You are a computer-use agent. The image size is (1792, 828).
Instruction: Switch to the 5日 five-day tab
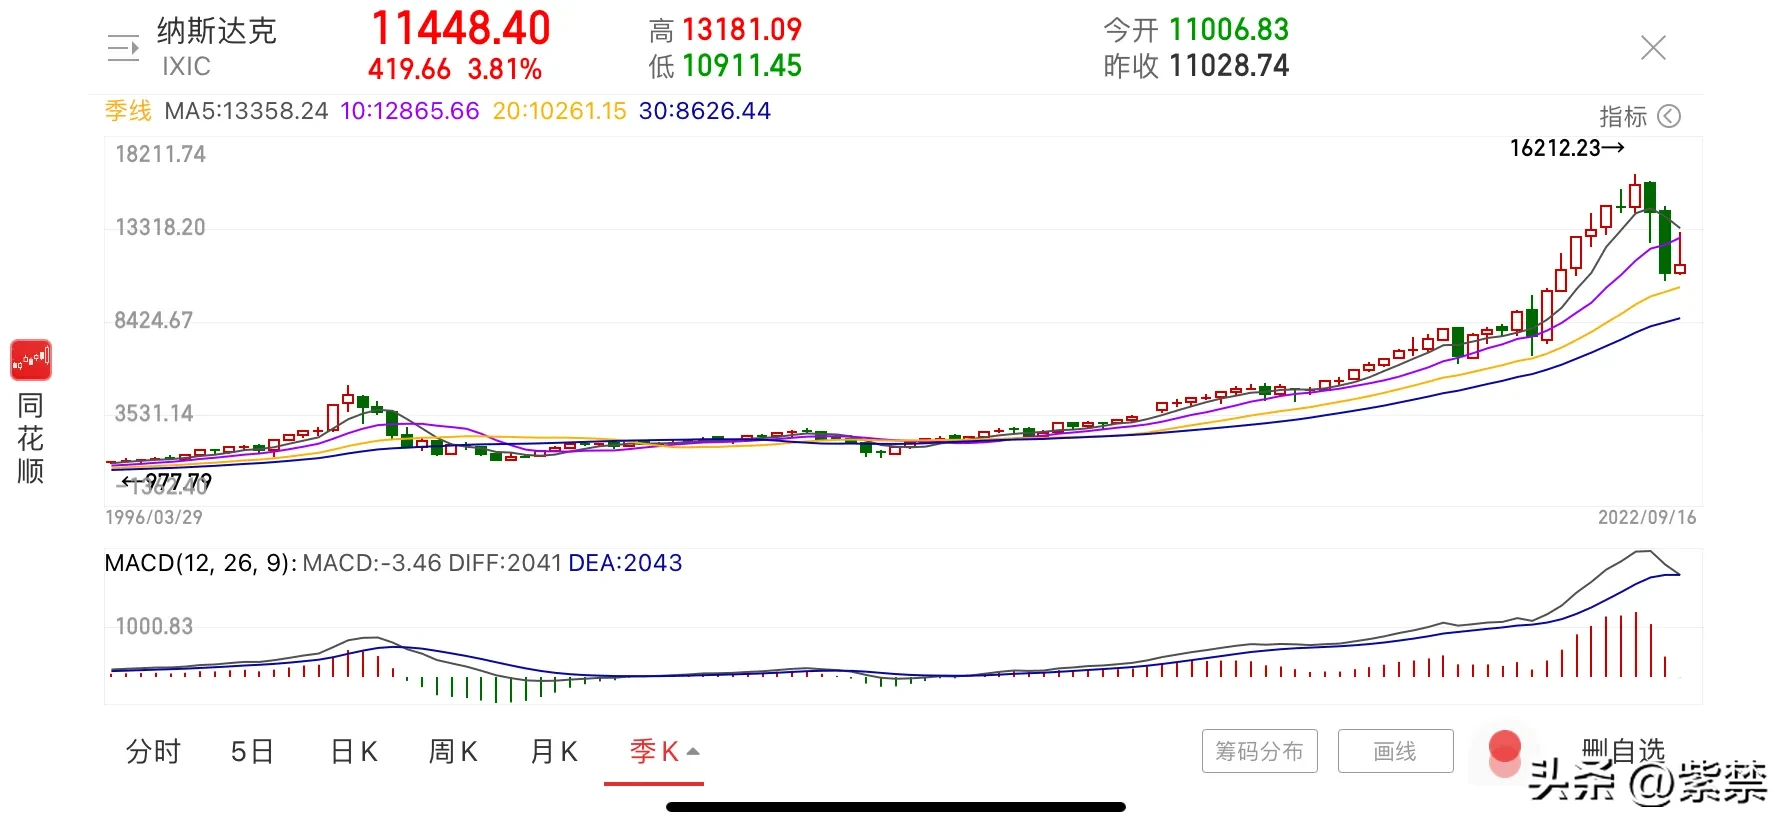pos(252,752)
